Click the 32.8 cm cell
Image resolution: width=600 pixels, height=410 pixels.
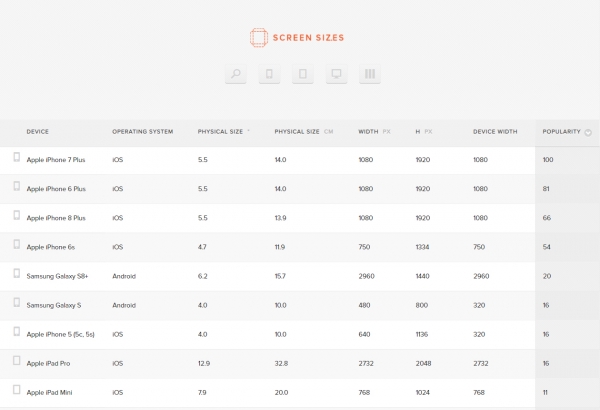pyautogui.click(x=281, y=364)
